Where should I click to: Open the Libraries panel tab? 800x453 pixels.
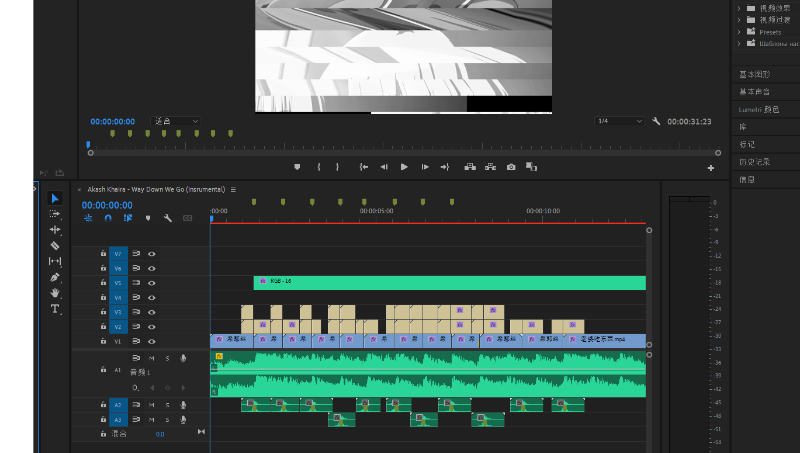pos(743,127)
